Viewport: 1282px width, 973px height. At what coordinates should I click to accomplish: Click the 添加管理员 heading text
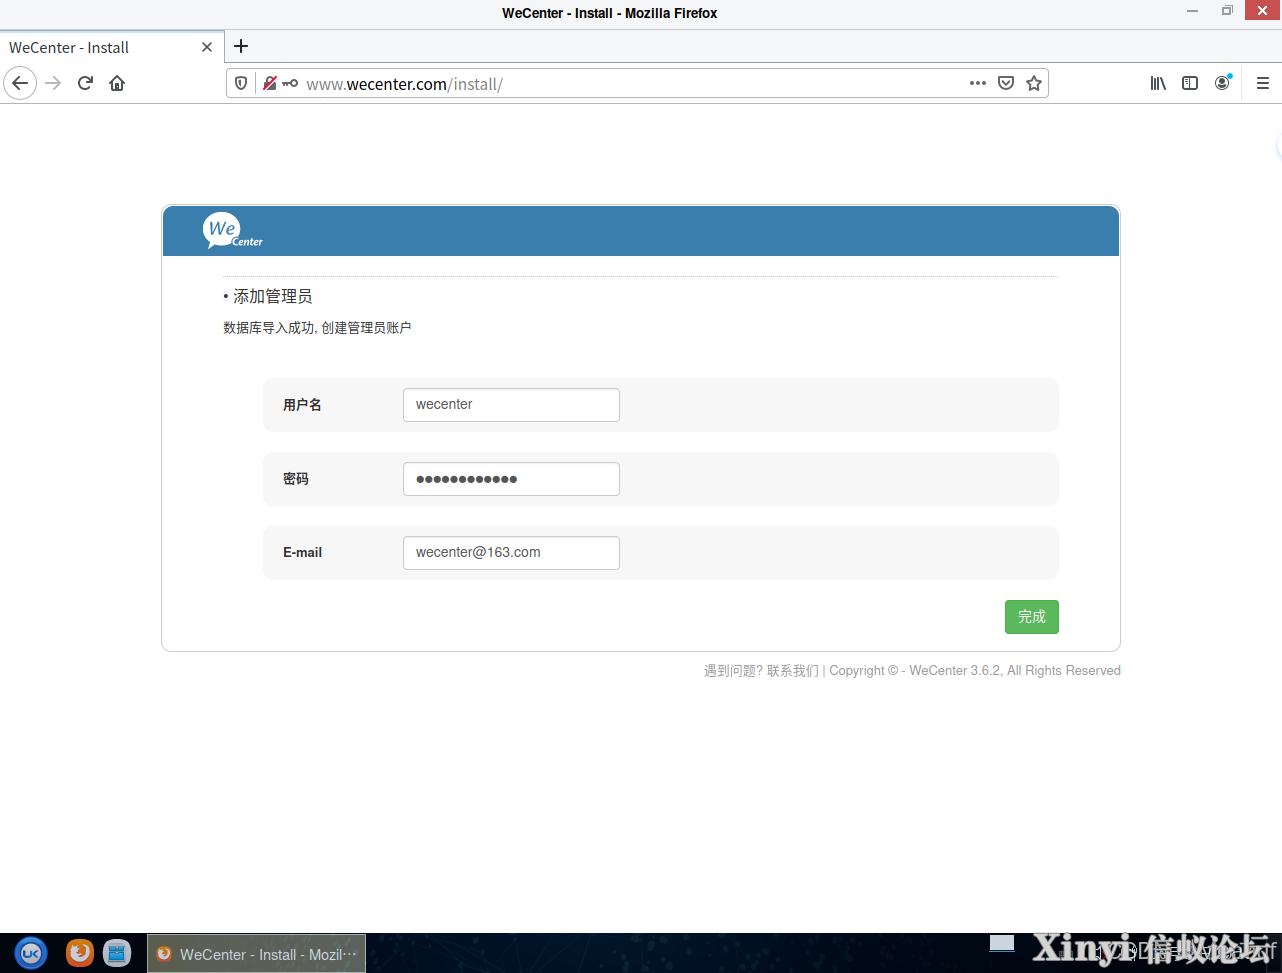click(272, 297)
